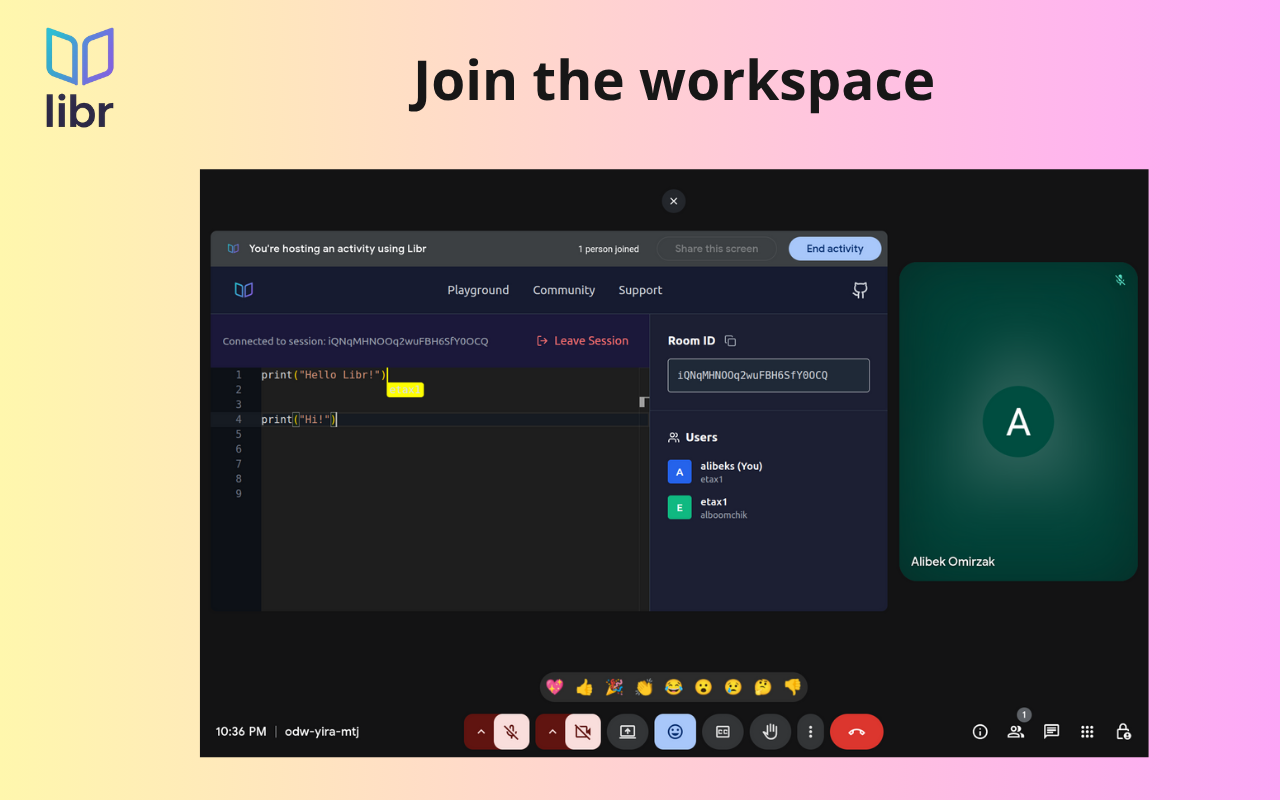The image size is (1280, 800).
Task: Click the Room ID input field
Action: (769, 375)
